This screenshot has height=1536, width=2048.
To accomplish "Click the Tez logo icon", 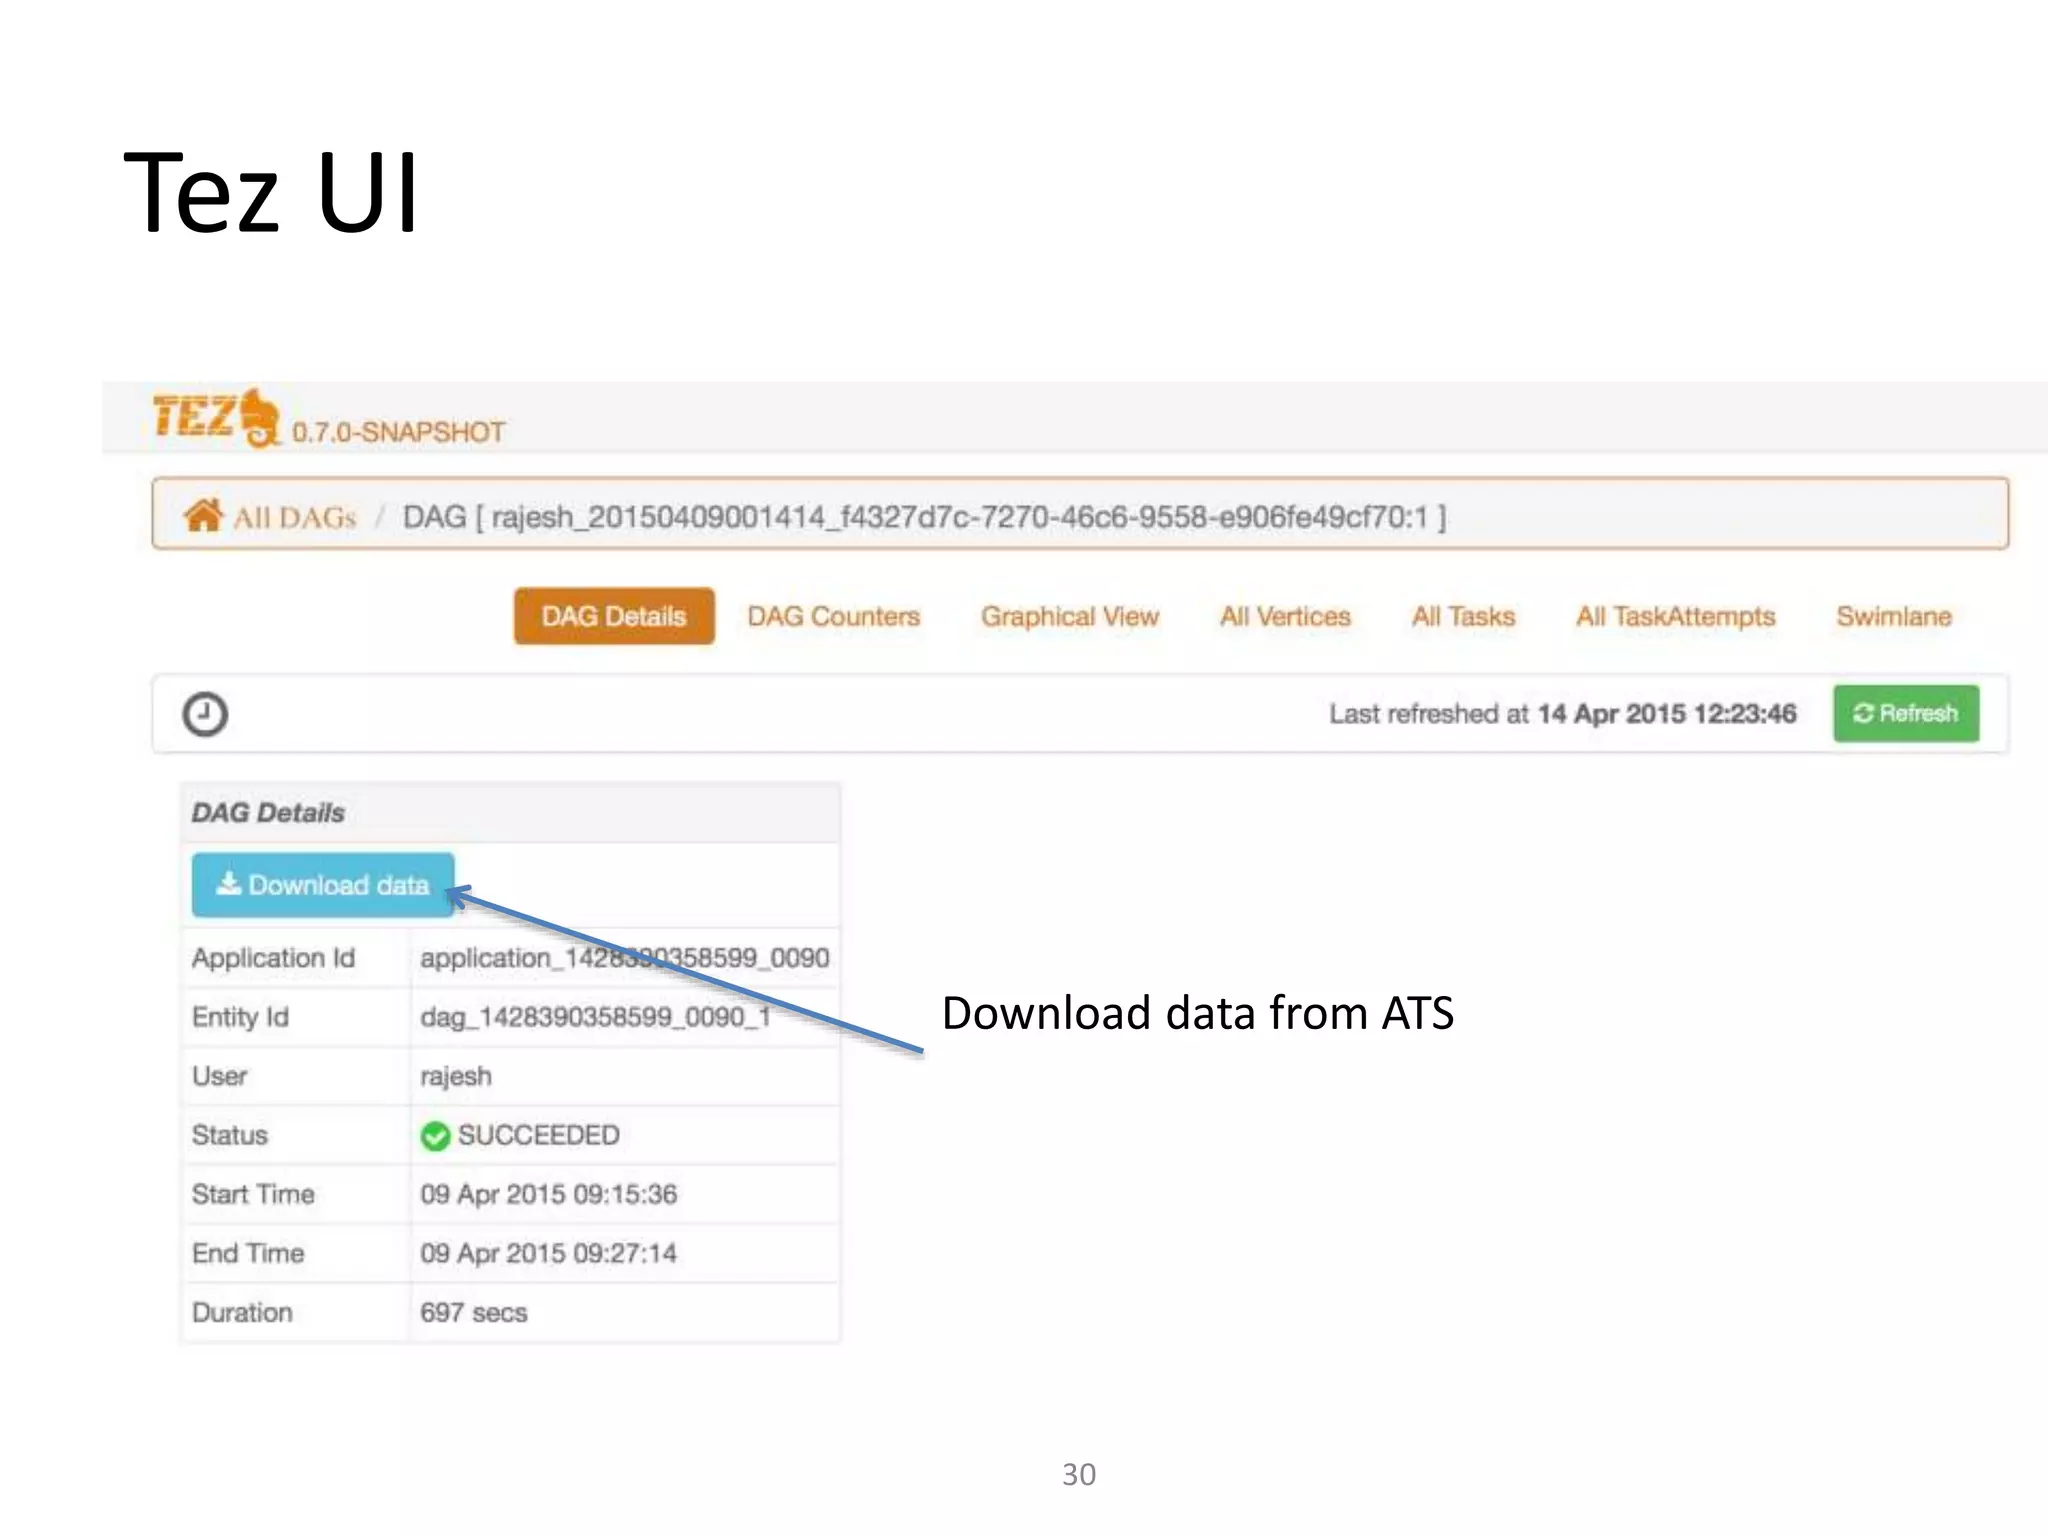I will click(218, 416).
